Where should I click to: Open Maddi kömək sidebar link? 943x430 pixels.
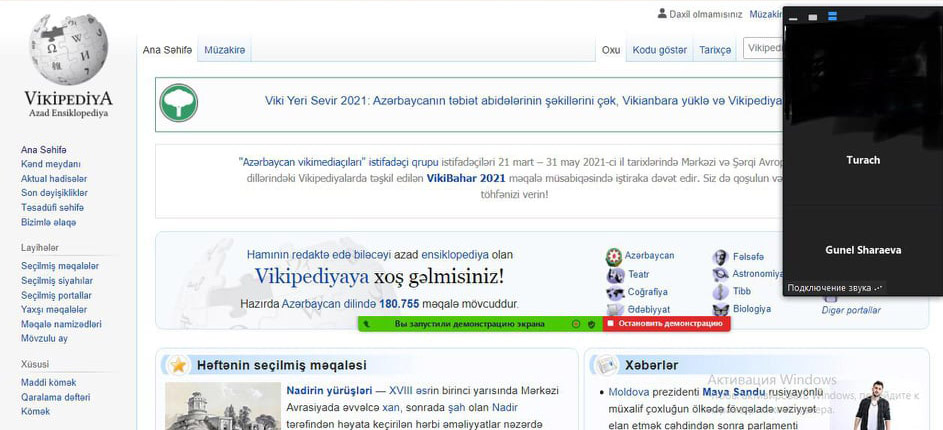pyautogui.click(x=48, y=382)
